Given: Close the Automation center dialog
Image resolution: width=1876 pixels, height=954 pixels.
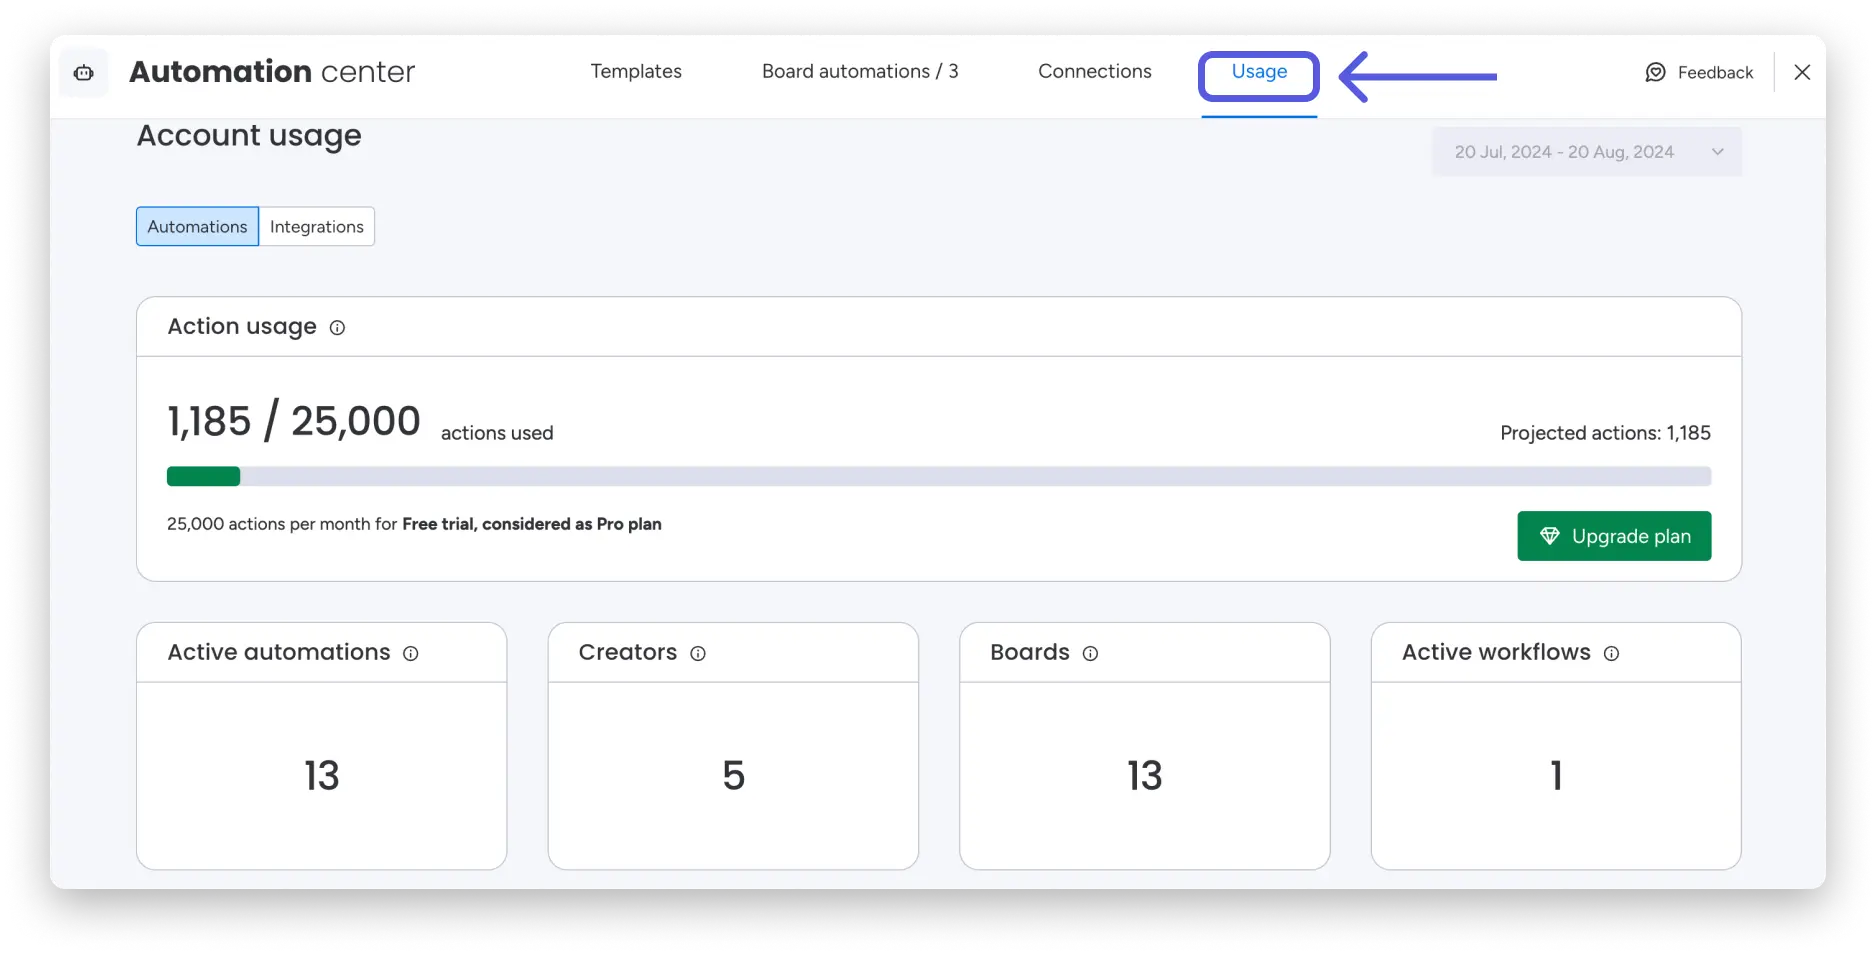Looking at the screenshot, I should (1802, 72).
